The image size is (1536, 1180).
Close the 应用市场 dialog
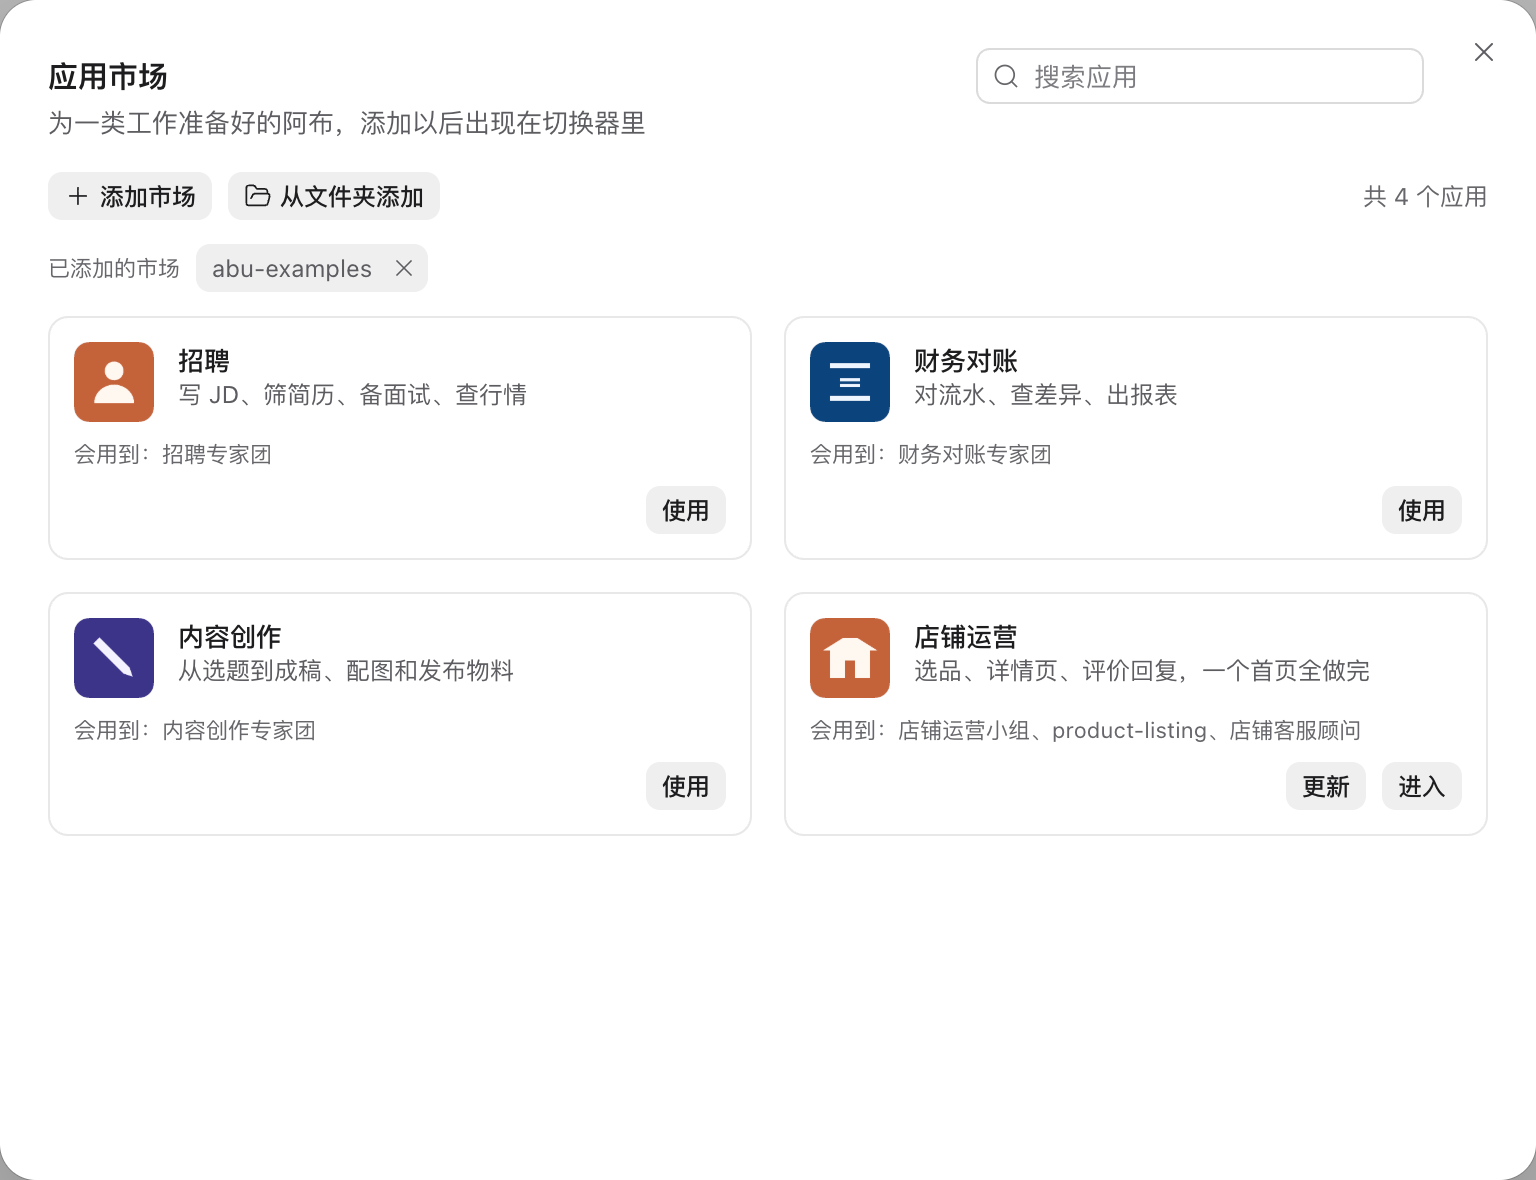click(1484, 52)
